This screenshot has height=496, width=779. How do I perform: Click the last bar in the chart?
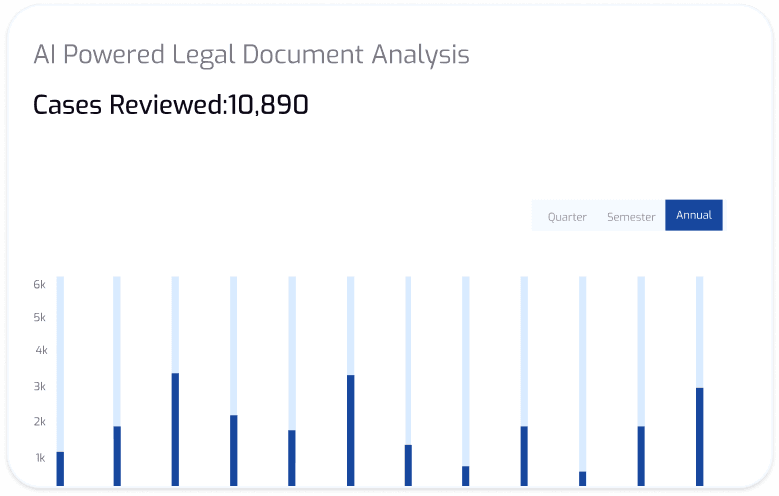700,437
